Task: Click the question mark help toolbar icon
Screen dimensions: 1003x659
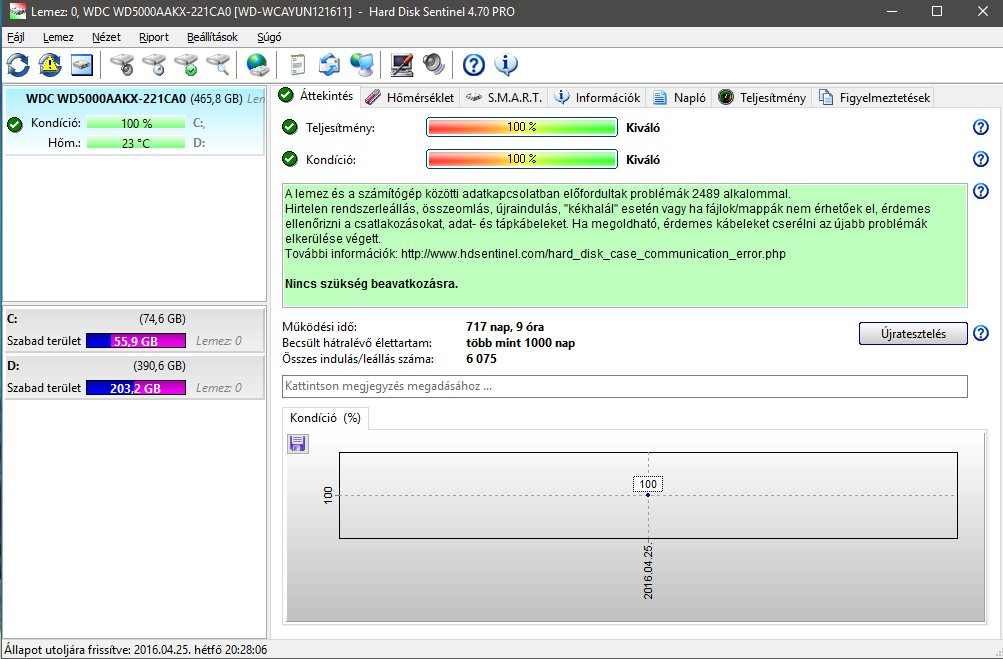Action: coord(473,65)
